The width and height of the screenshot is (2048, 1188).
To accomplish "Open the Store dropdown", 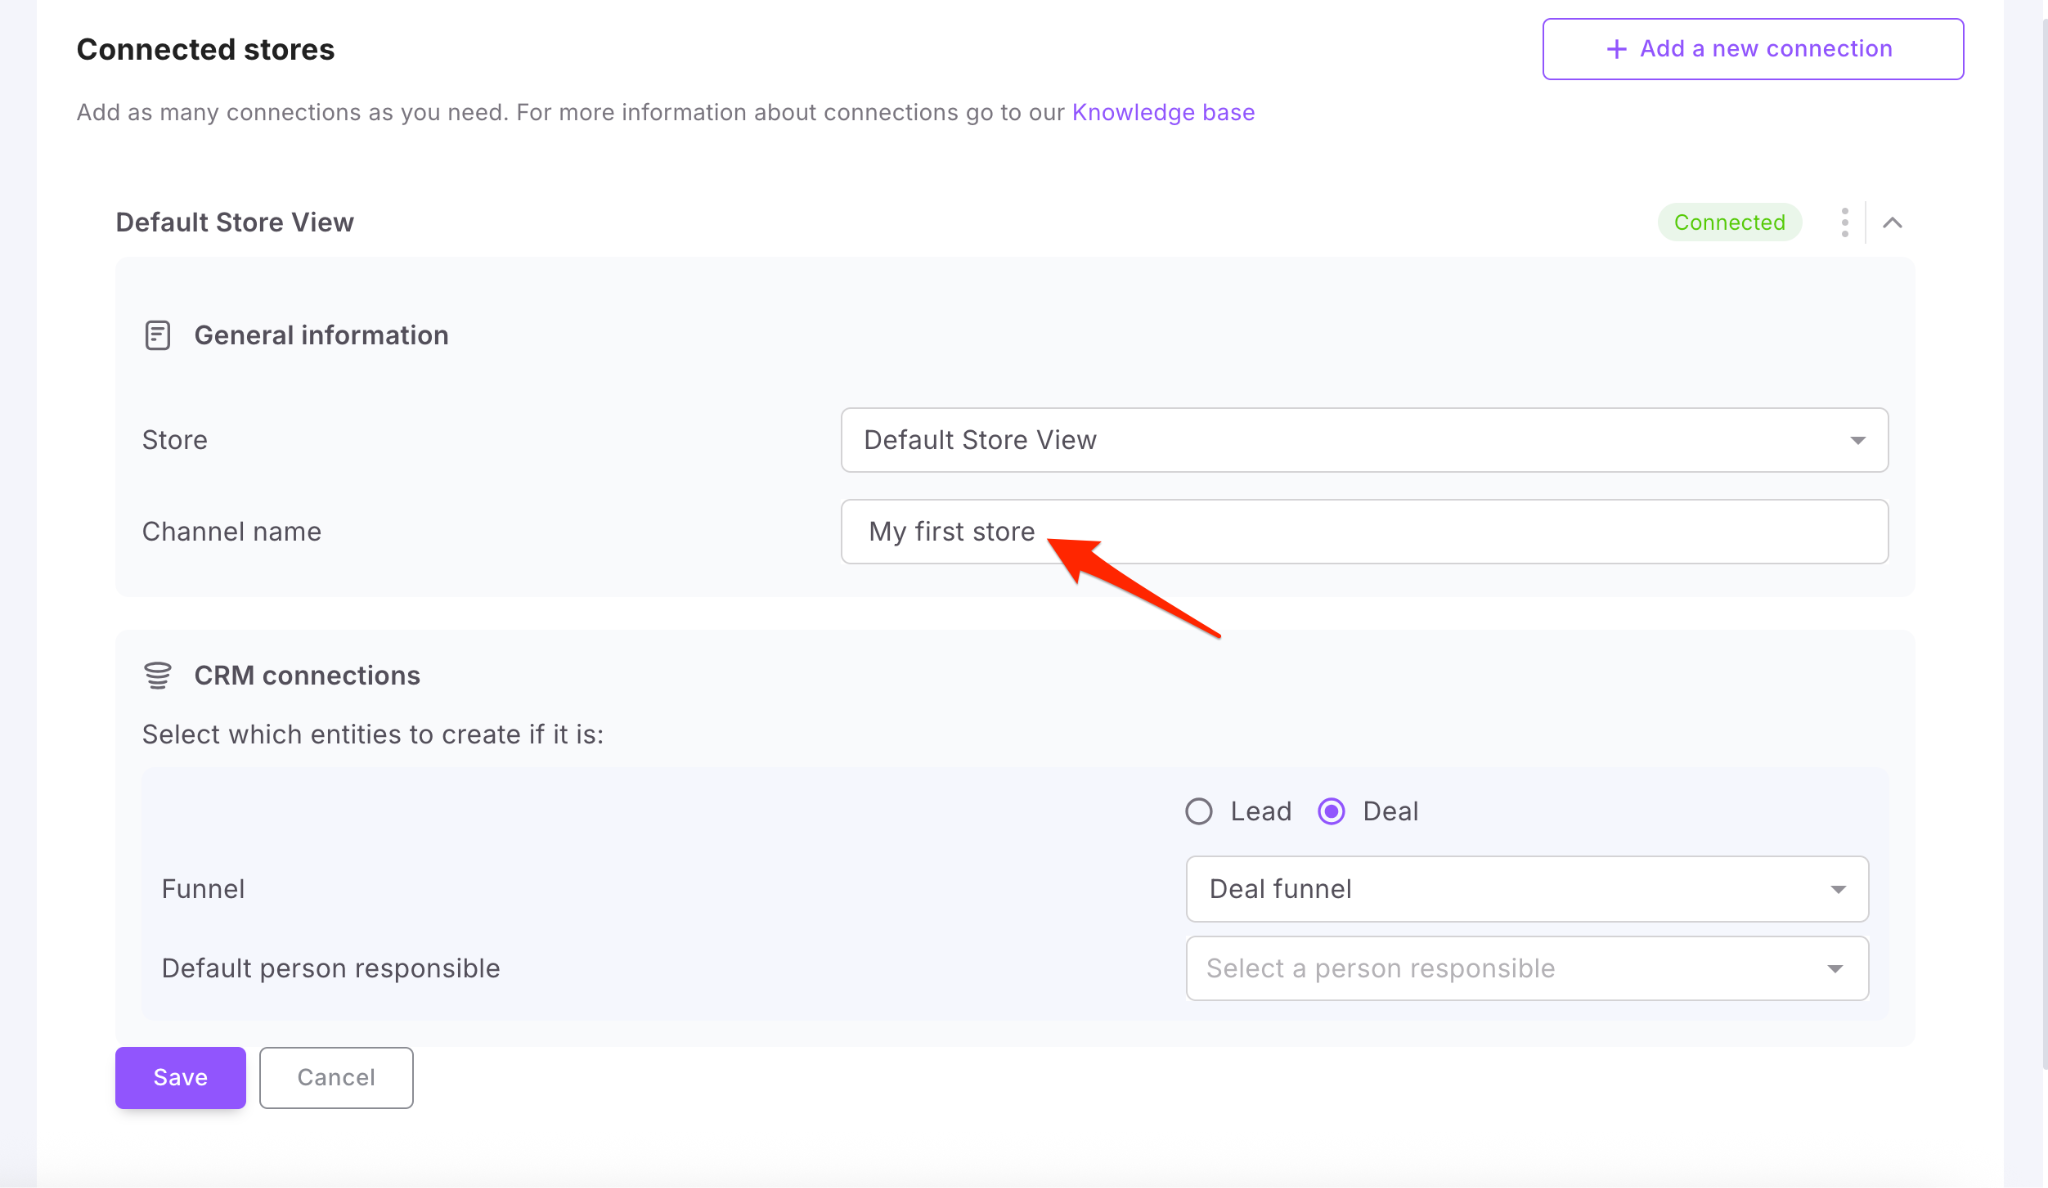I will pyautogui.click(x=1363, y=440).
